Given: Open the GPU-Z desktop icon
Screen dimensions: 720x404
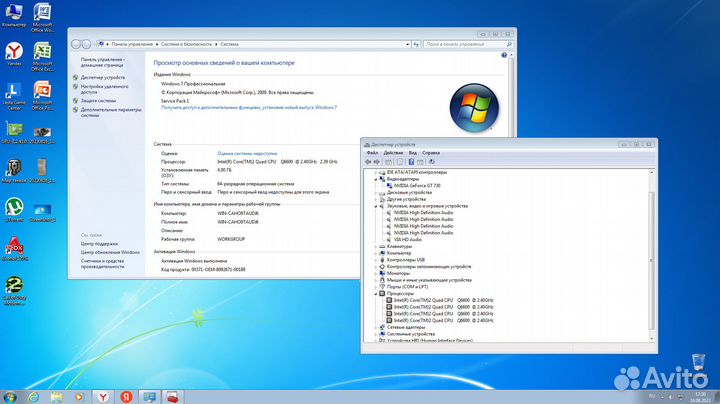Looking at the screenshot, I should (14, 133).
